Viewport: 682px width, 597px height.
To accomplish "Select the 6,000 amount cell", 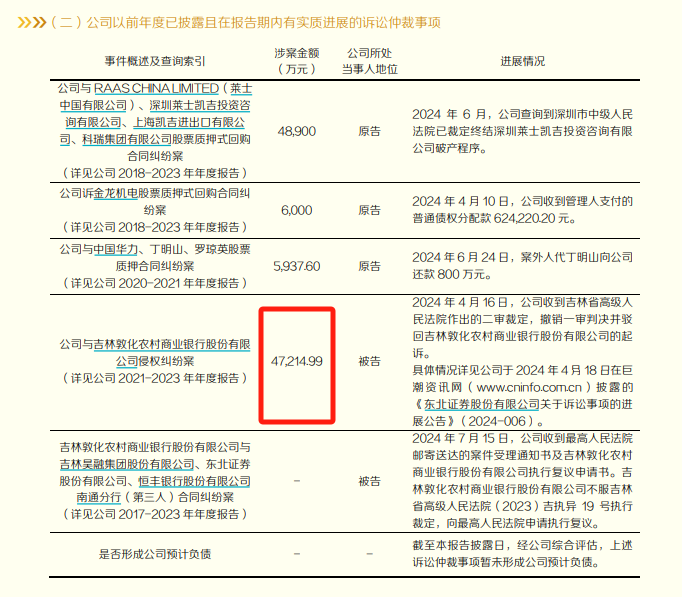I will tap(297, 210).
